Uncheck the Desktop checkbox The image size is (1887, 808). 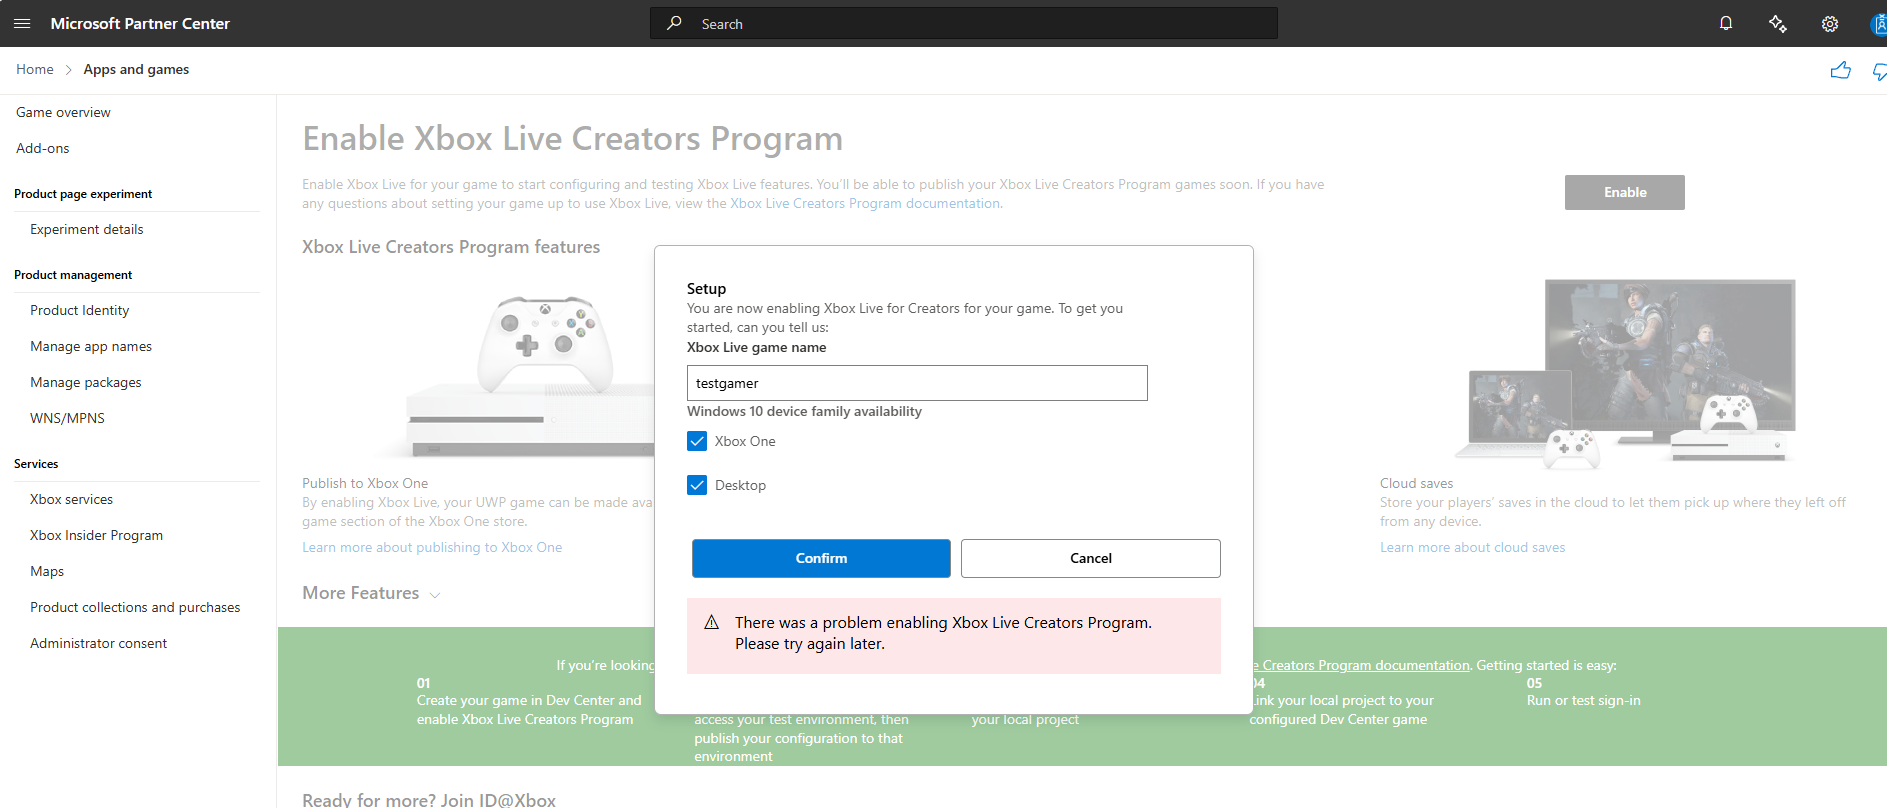click(697, 485)
